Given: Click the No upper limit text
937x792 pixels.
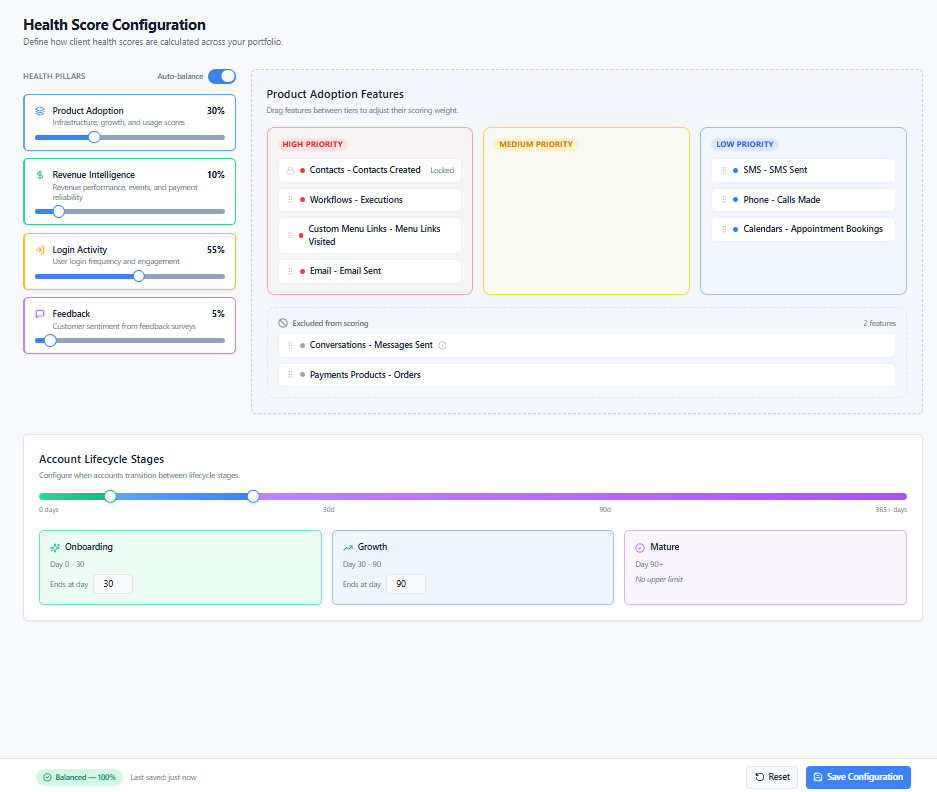Looking at the screenshot, I should point(659,580).
